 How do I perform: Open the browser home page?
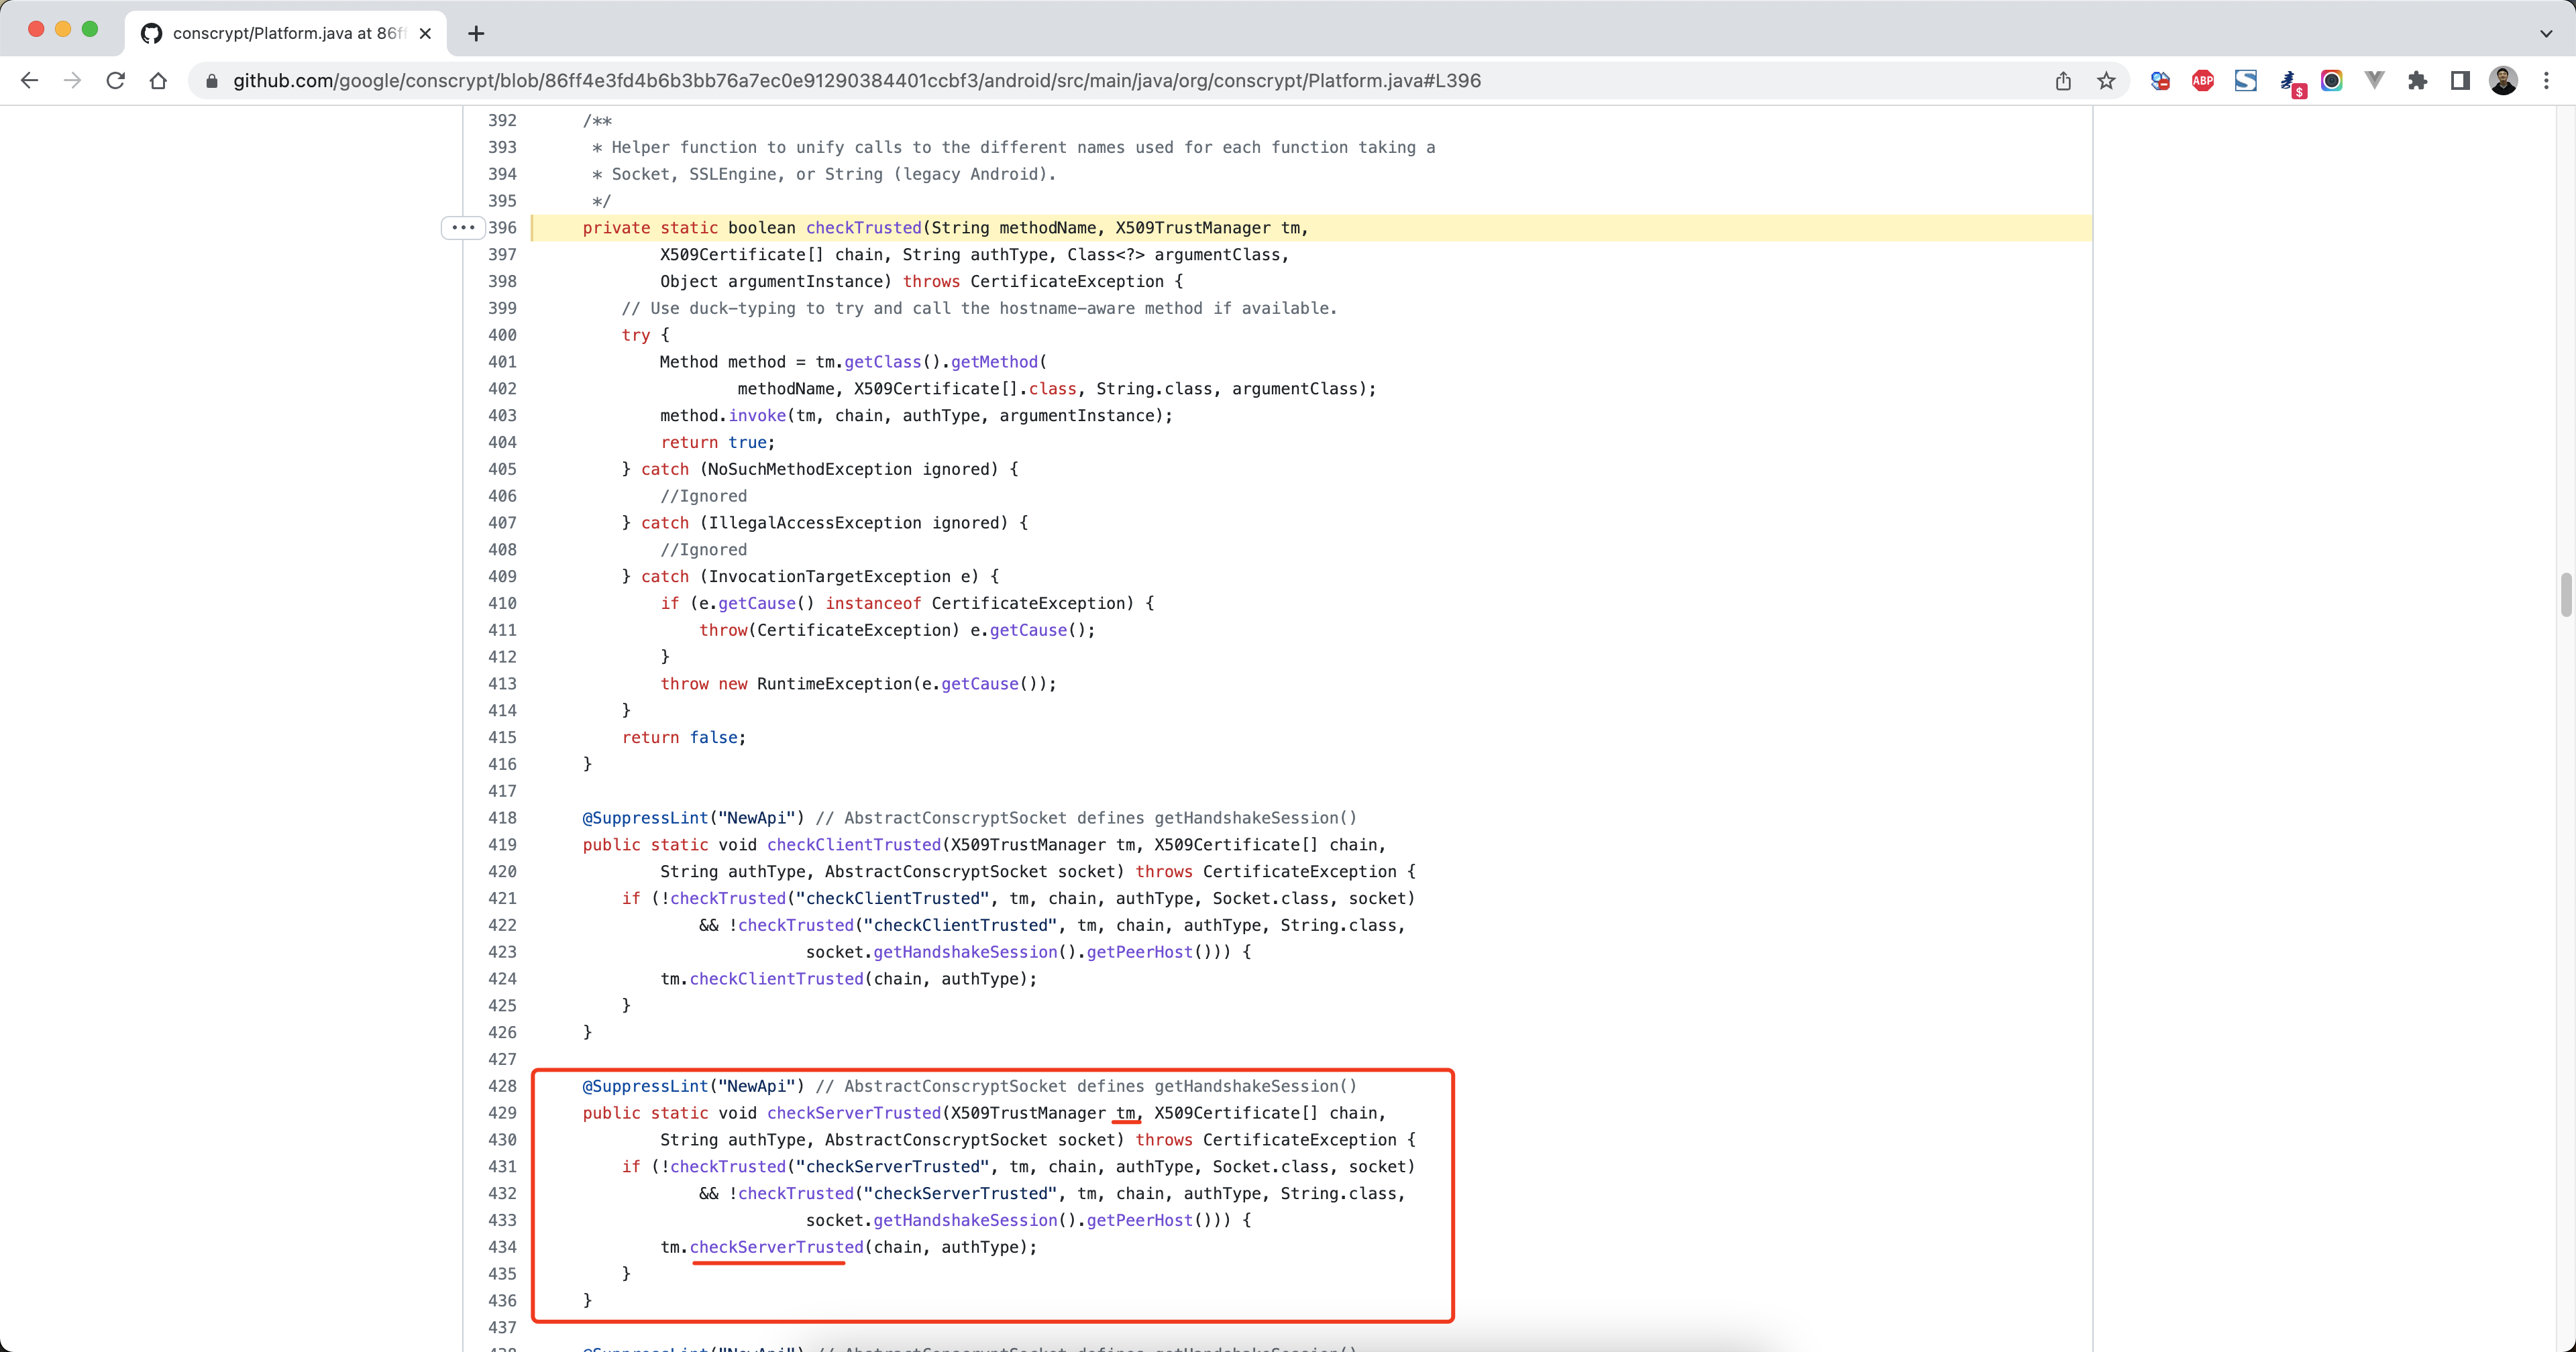coord(158,81)
